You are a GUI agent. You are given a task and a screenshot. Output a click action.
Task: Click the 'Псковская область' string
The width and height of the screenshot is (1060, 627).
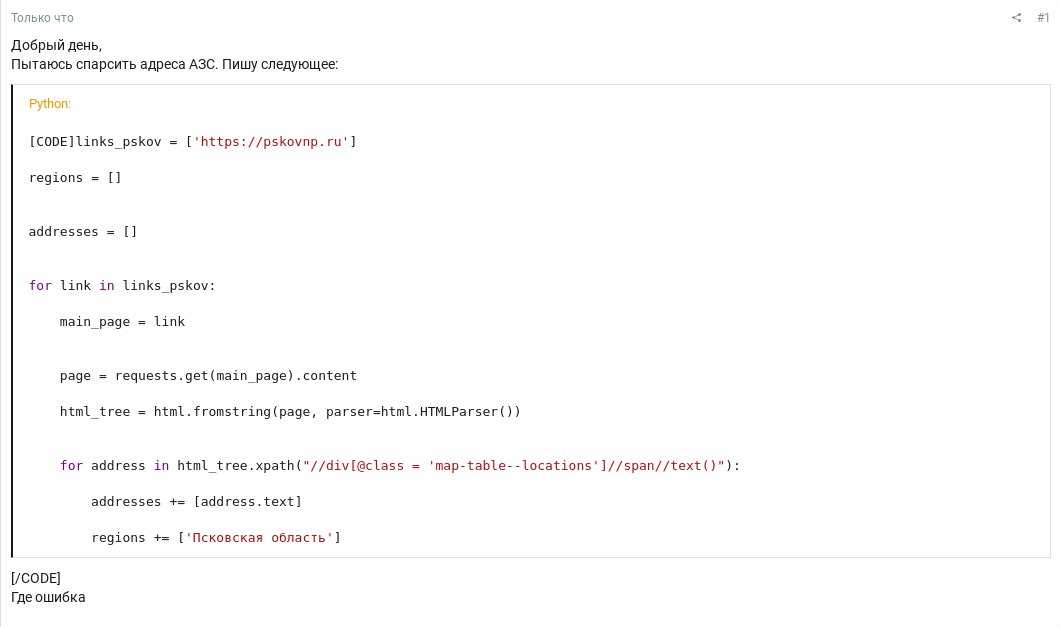pos(259,538)
